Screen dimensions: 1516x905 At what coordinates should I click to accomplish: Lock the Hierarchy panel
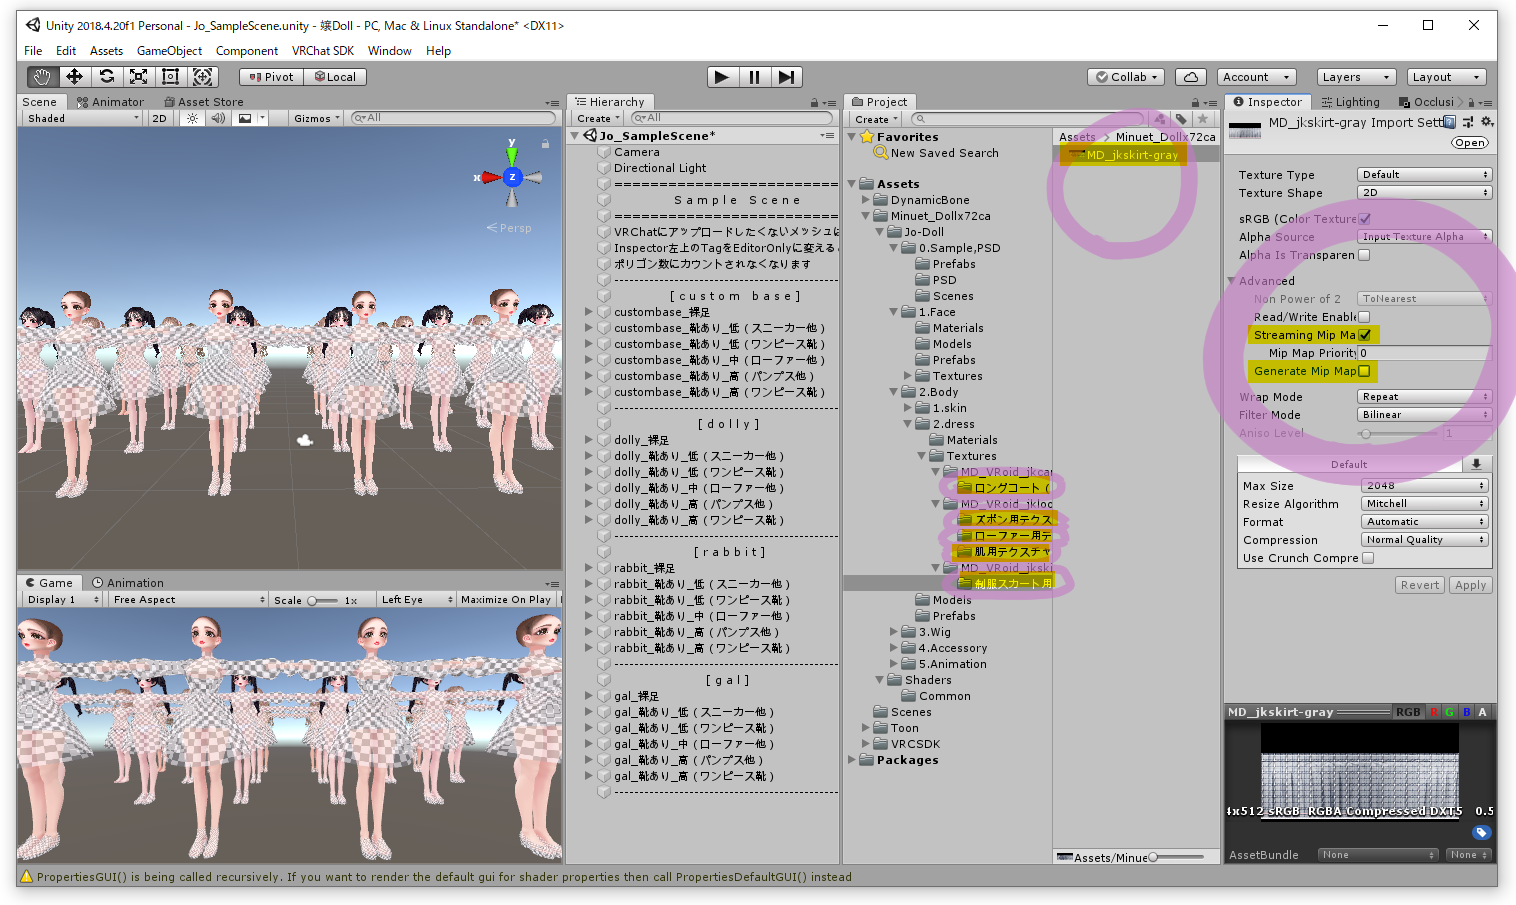814,103
